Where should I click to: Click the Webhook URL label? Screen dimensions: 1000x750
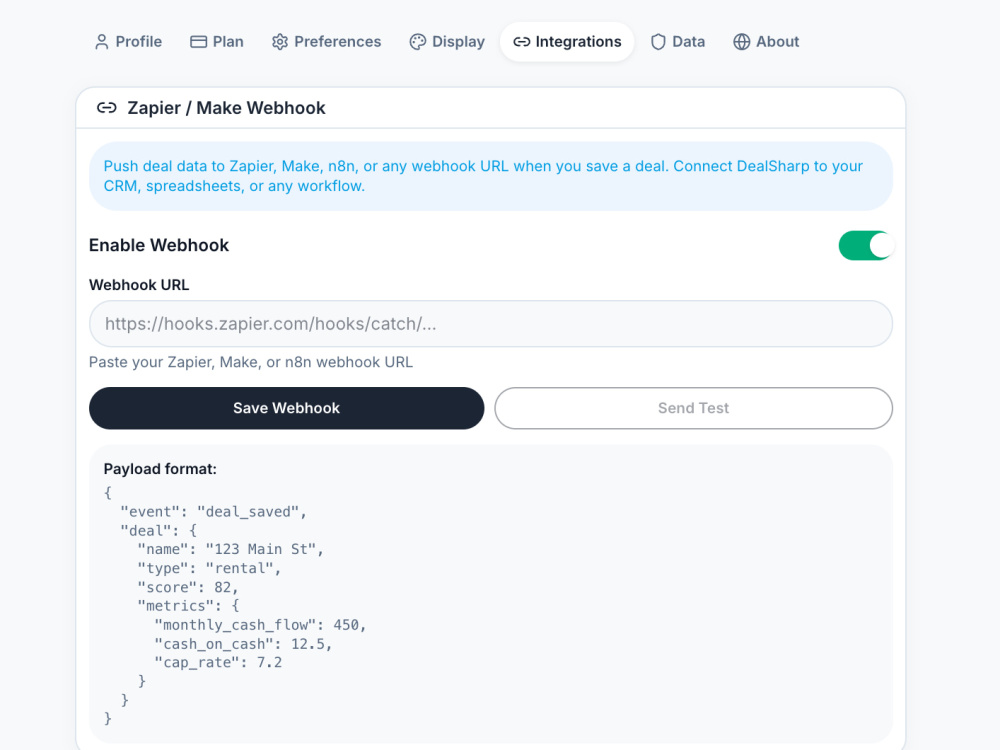(x=139, y=285)
